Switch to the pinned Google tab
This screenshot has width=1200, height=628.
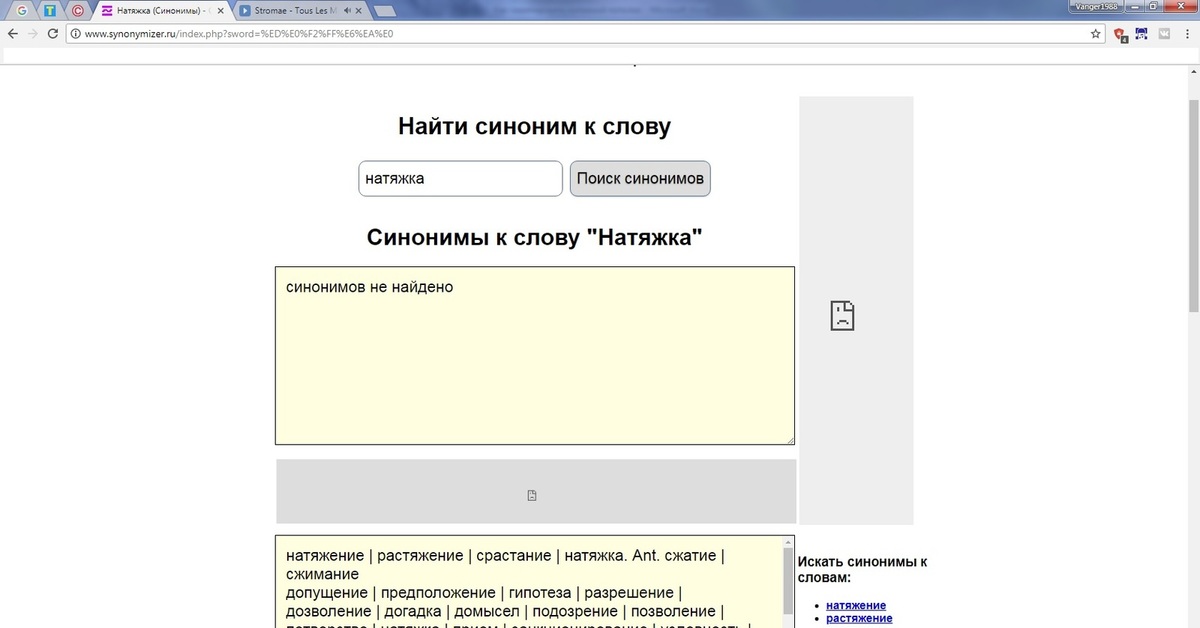coord(22,11)
